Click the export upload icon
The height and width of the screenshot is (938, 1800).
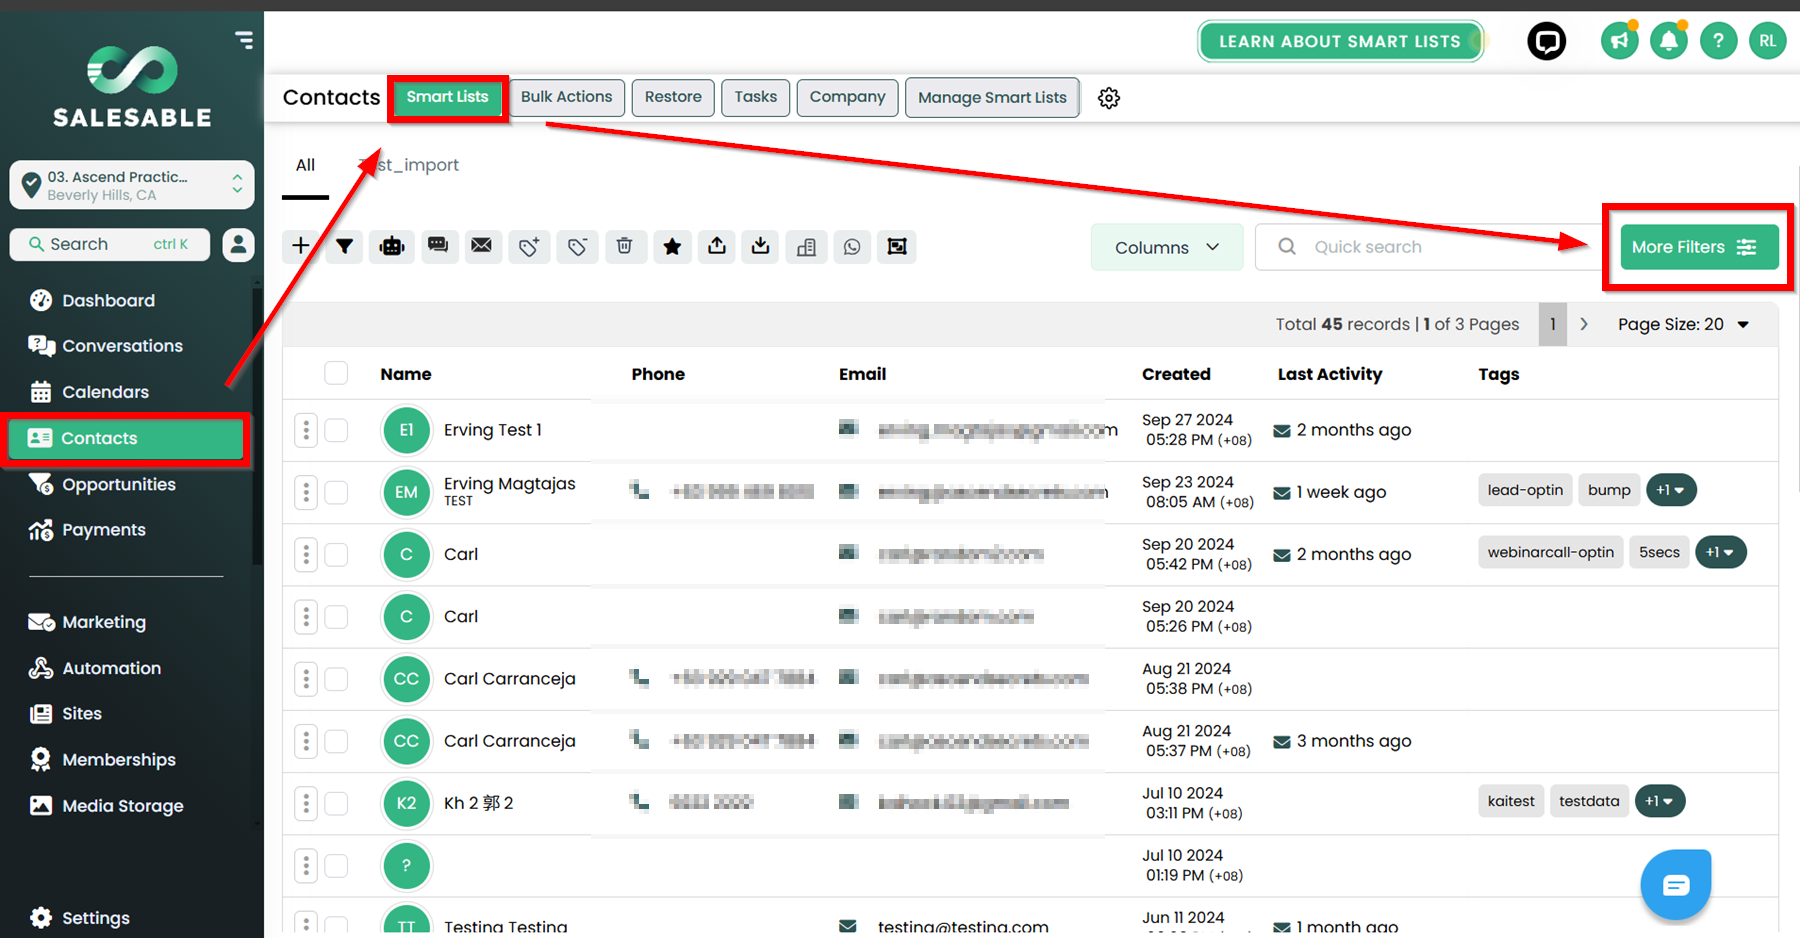[x=717, y=246]
